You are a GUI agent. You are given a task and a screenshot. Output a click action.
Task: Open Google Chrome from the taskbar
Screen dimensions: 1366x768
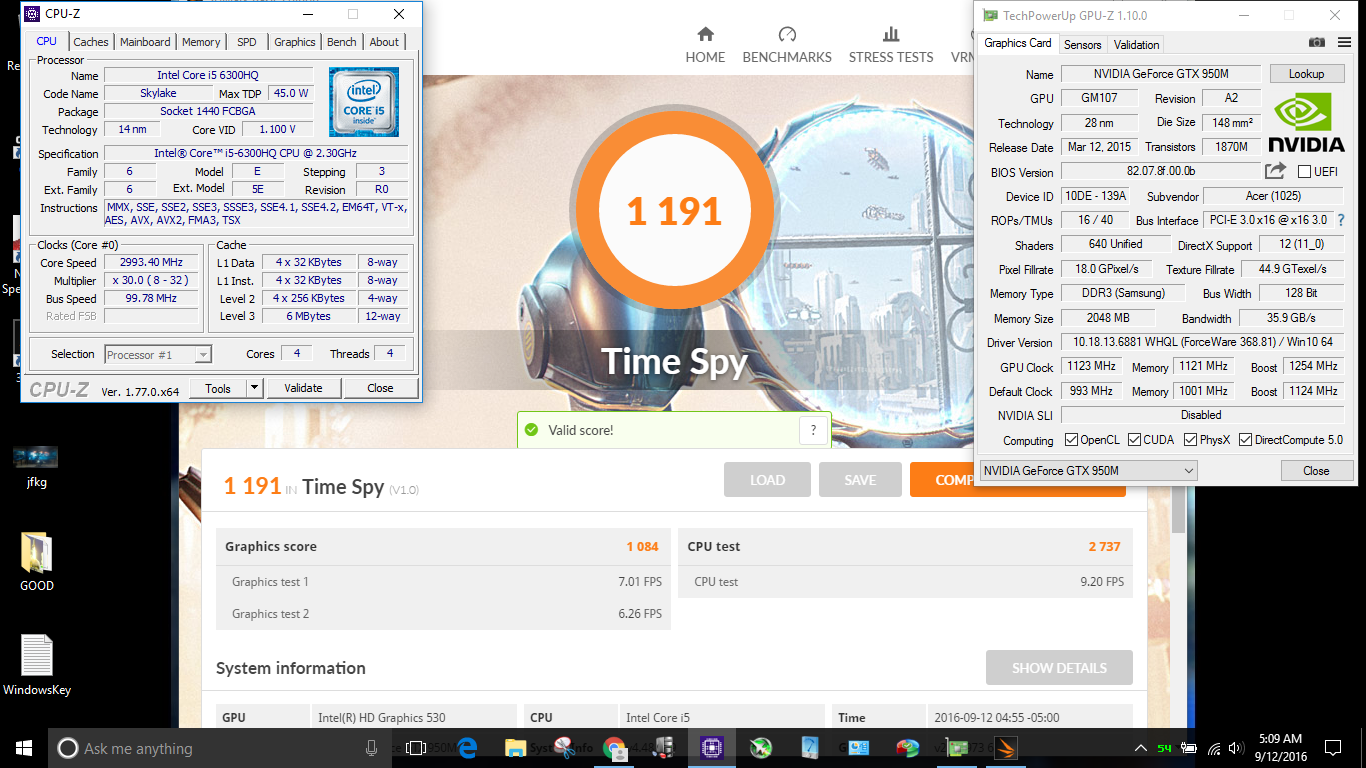[x=614, y=748]
